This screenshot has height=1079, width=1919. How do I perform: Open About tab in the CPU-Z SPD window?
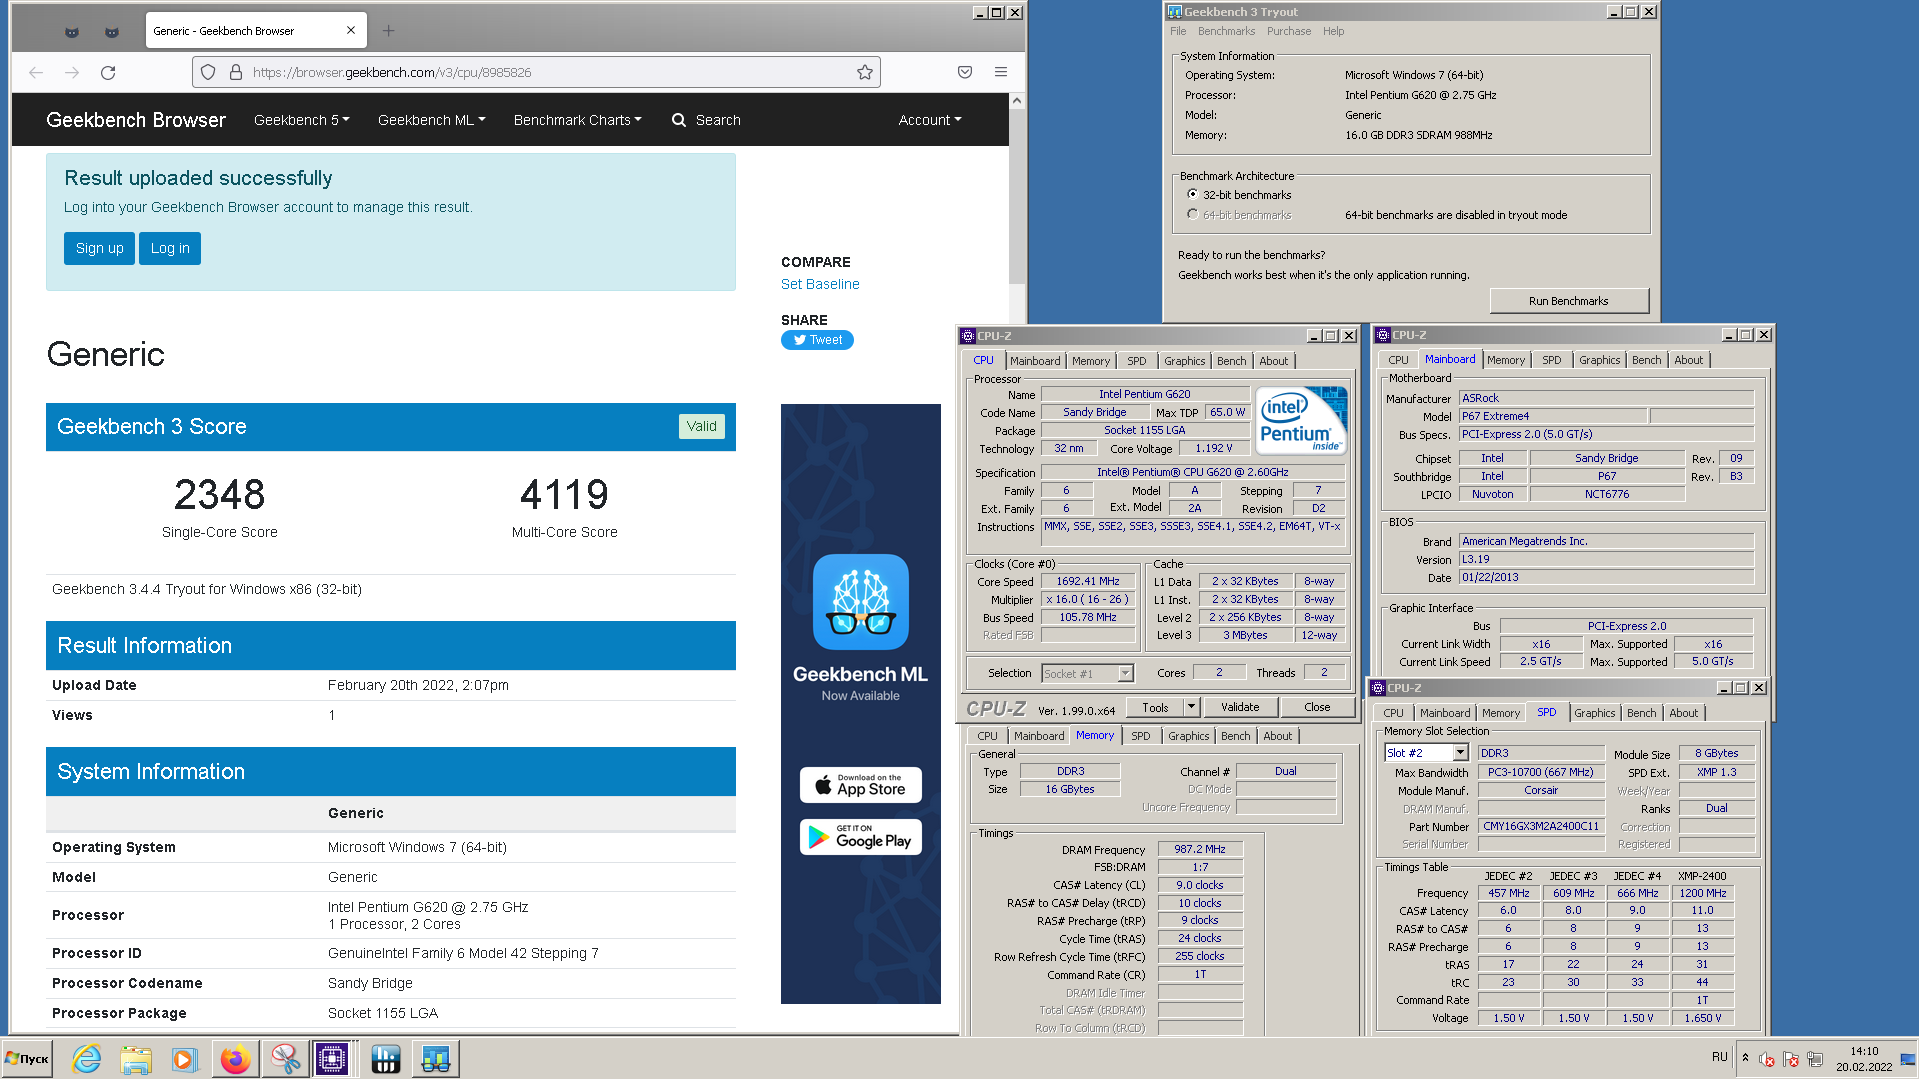[1683, 713]
